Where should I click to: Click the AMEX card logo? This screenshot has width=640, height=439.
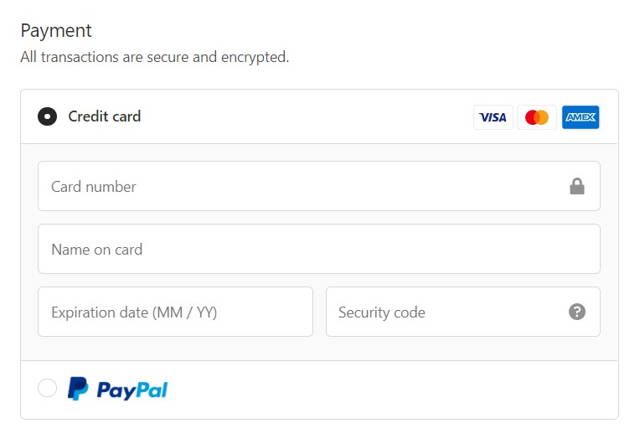pos(580,118)
